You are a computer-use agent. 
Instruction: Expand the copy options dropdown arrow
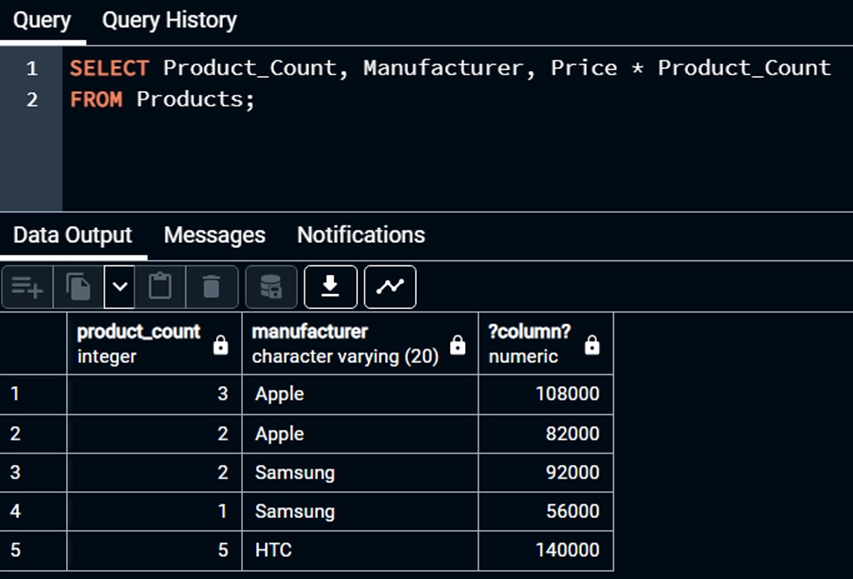pos(120,288)
